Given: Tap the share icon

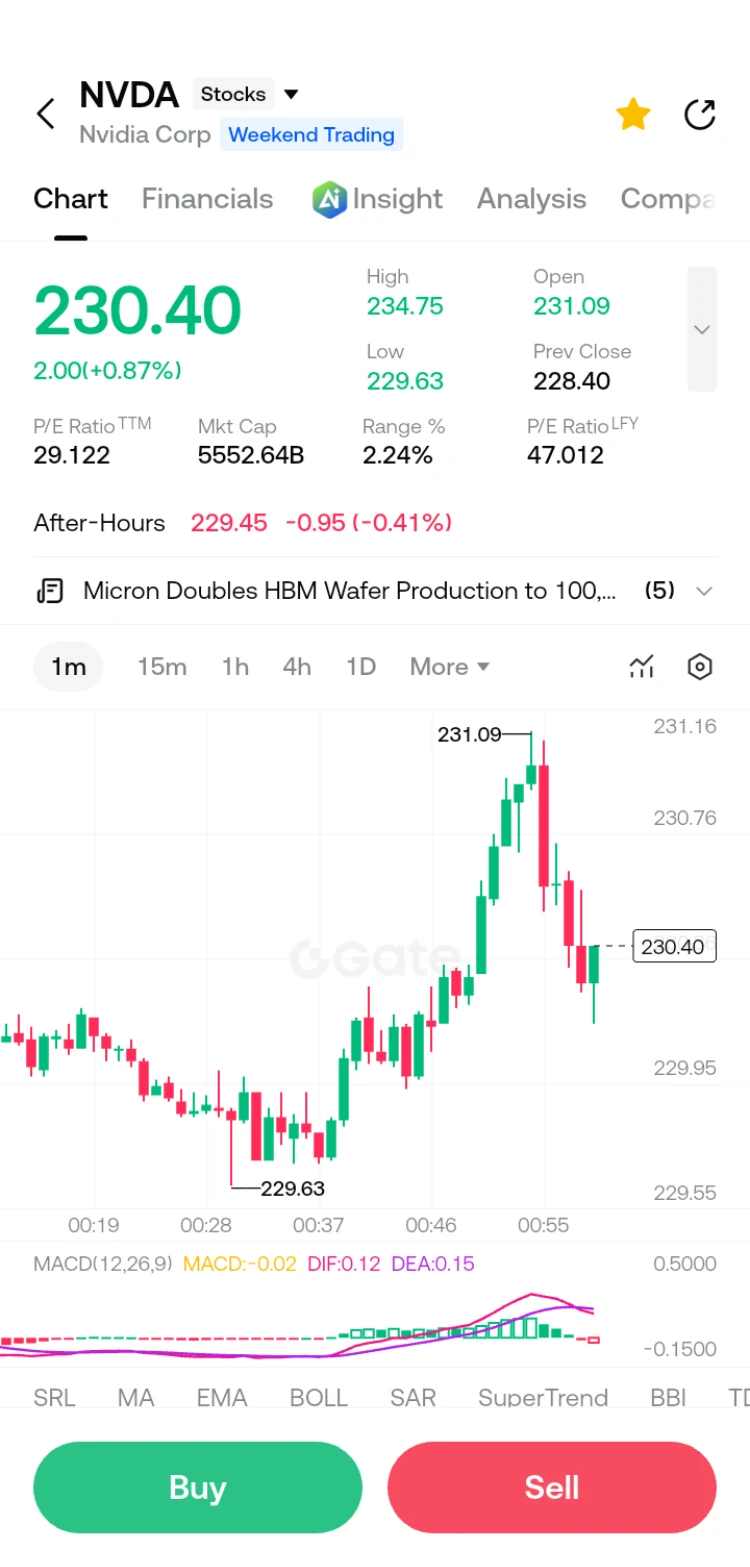Looking at the screenshot, I should tap(700, 114).
